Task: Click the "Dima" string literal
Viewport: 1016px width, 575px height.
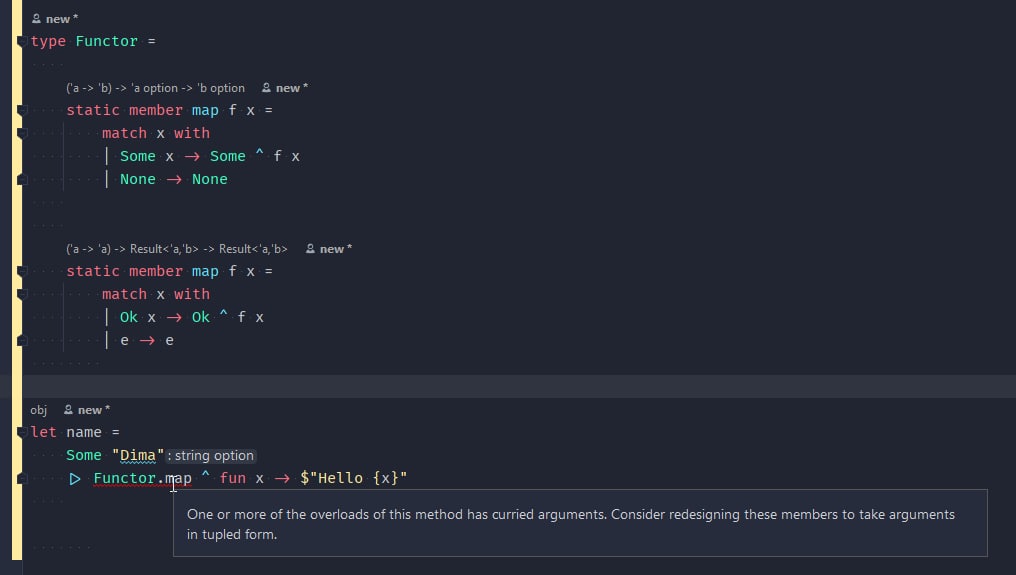Action: (x=138, y=456)
